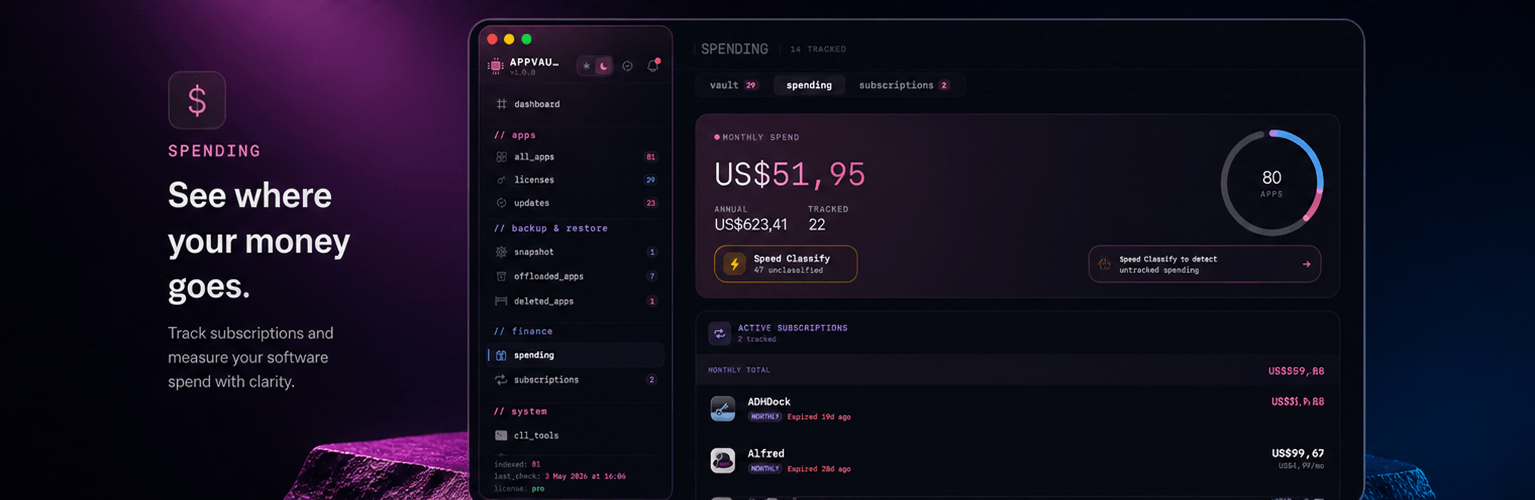Click the circular sync check icon
The image size is (1535, 500).
tap(627, 66)
